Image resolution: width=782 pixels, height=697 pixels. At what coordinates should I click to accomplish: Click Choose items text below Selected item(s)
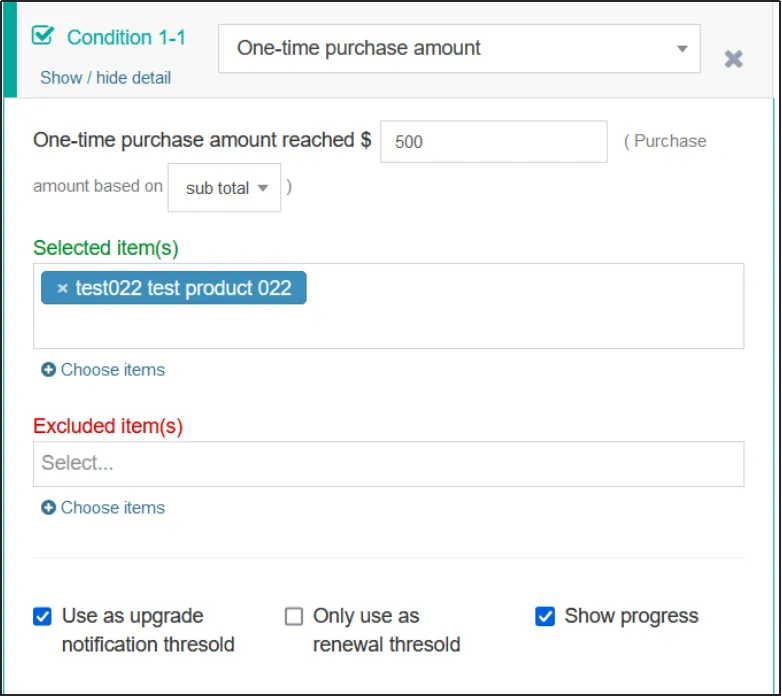click(112, 370)
